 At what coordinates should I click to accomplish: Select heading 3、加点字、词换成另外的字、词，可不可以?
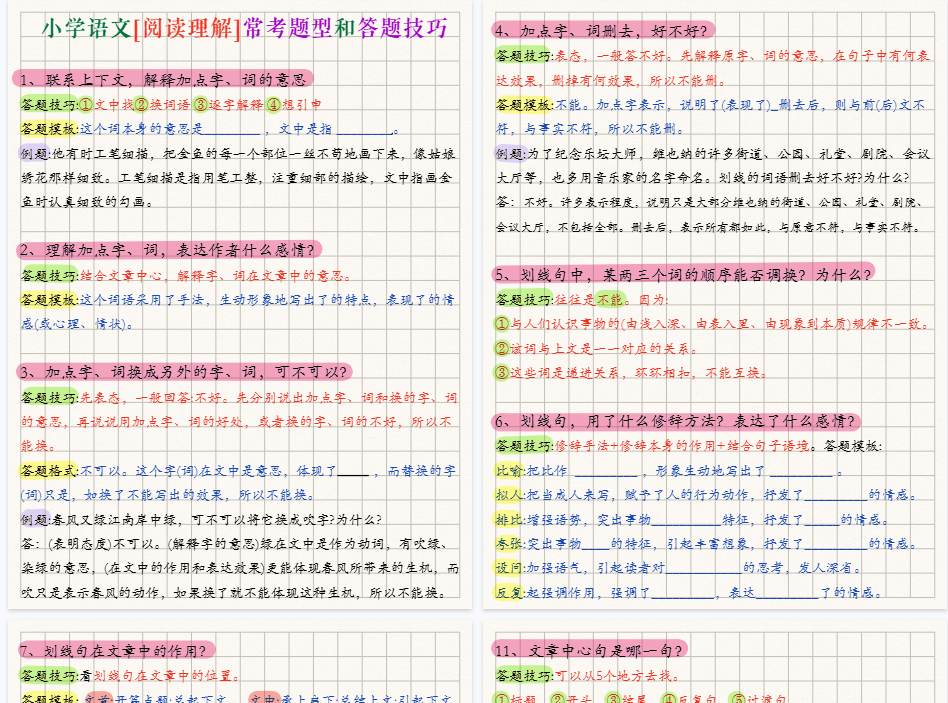point(184,371)
